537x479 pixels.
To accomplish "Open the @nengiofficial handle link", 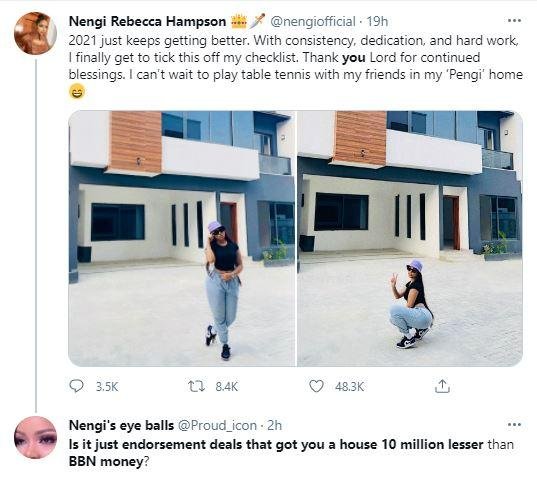I will pos(313,22).
